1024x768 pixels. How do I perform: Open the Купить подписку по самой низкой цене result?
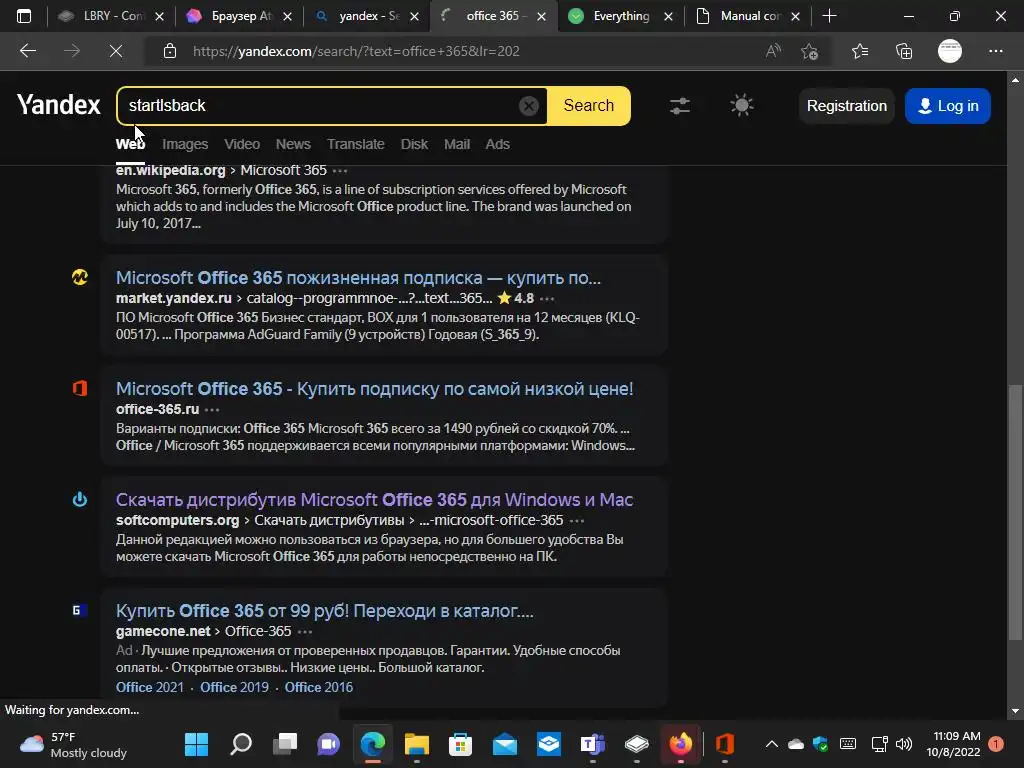click(x=374, y=389)
